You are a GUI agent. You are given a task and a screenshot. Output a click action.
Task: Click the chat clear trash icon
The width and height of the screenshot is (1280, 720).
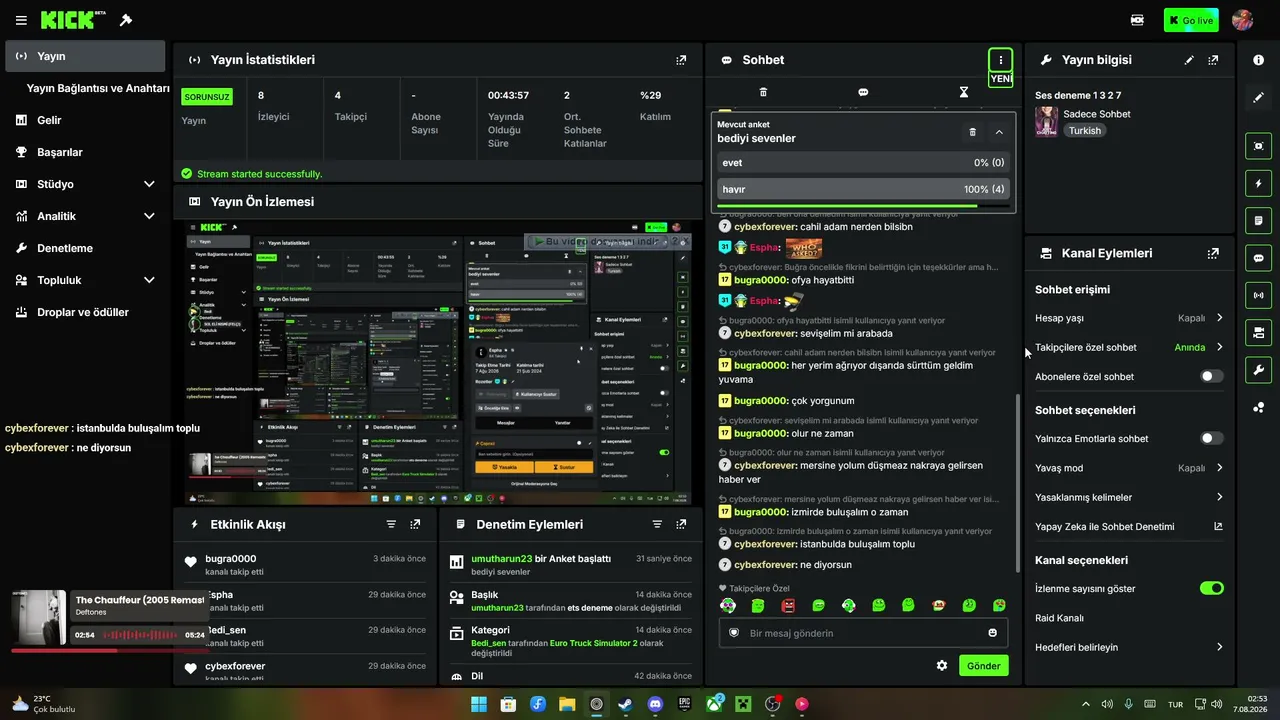click(763, 92)
